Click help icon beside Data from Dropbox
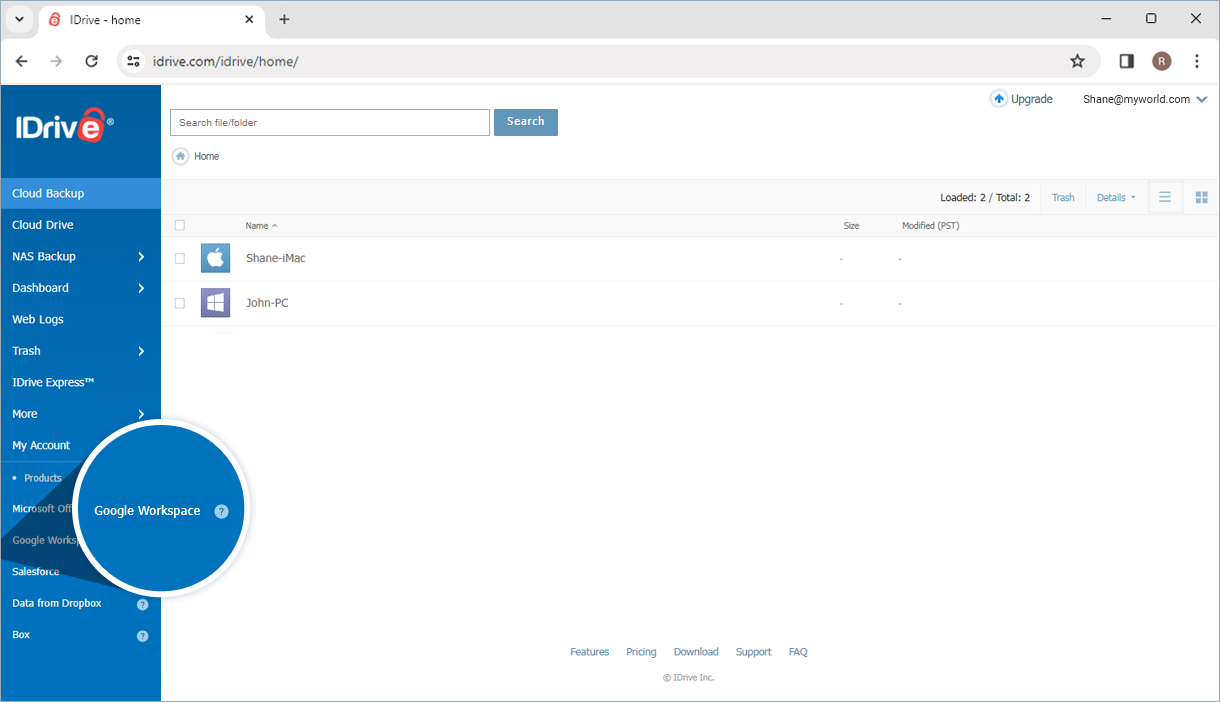Viewport: 1220px width, 702px height. [142, 604]
